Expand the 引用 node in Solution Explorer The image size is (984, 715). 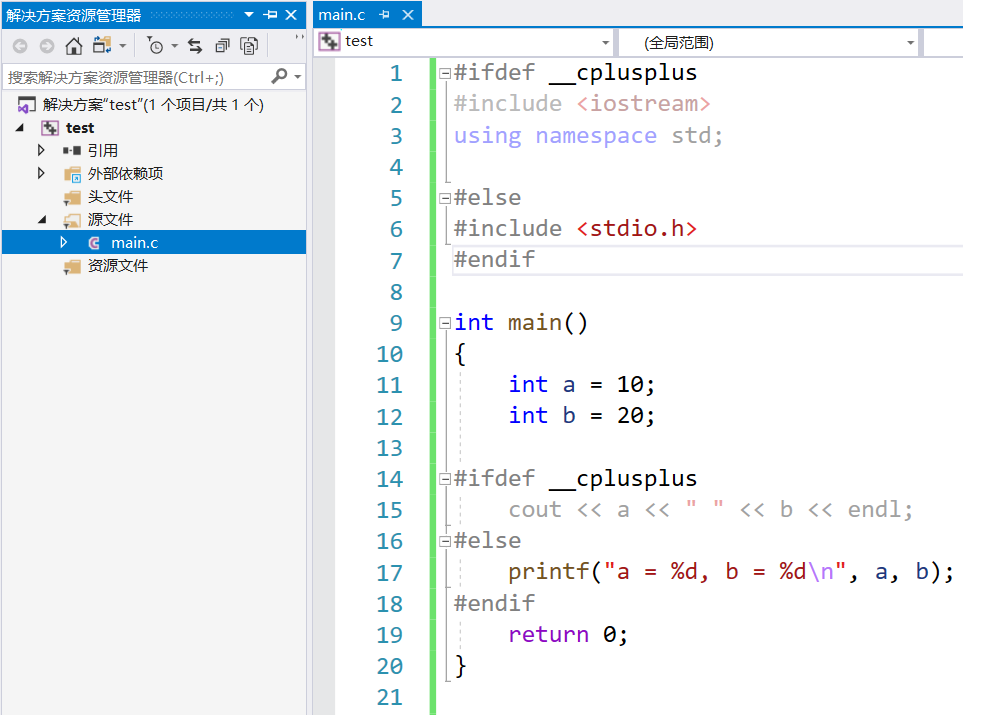click(42, 150)
